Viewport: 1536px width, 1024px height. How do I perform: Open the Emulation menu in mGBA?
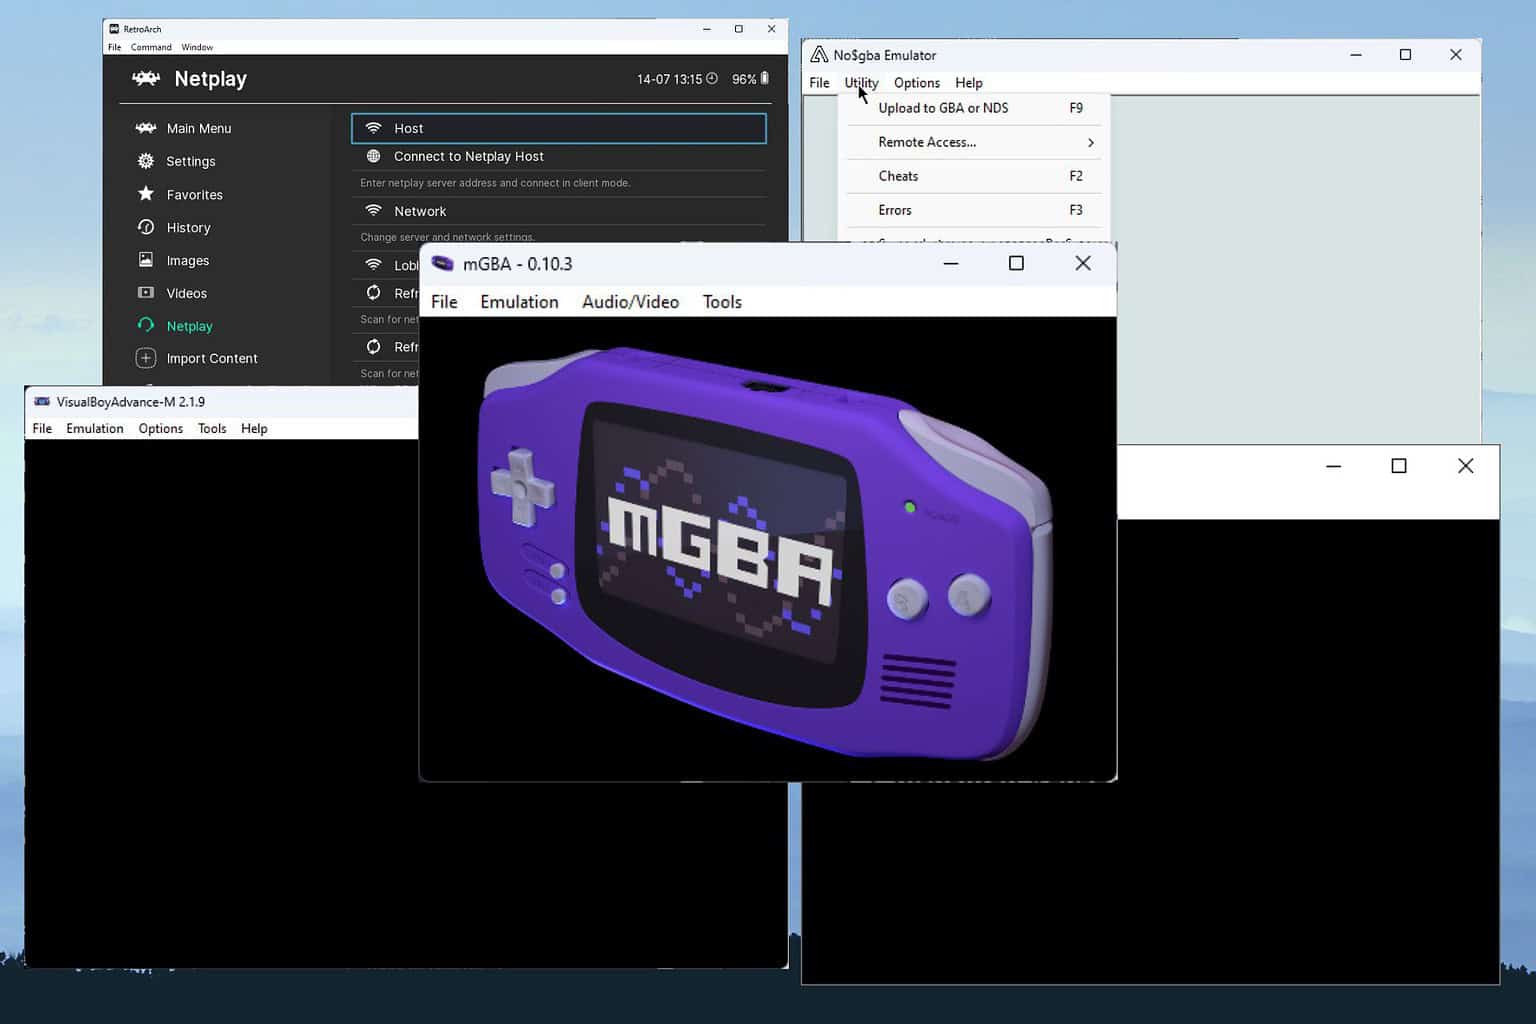(x=518, y=301)
